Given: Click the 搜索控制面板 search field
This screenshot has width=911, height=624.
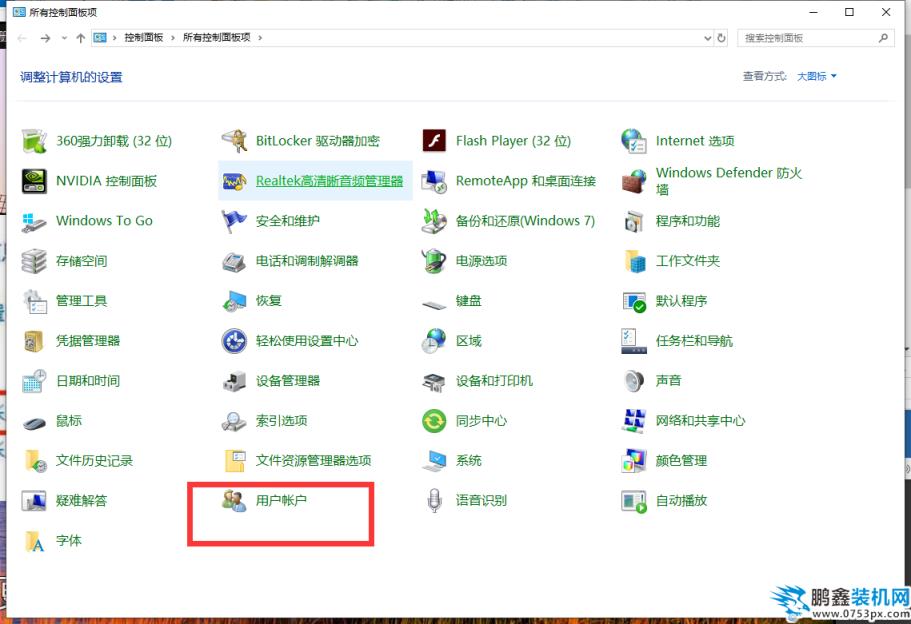Looking at the screenshot, I should pyautogui.click(x=816, y=38).
